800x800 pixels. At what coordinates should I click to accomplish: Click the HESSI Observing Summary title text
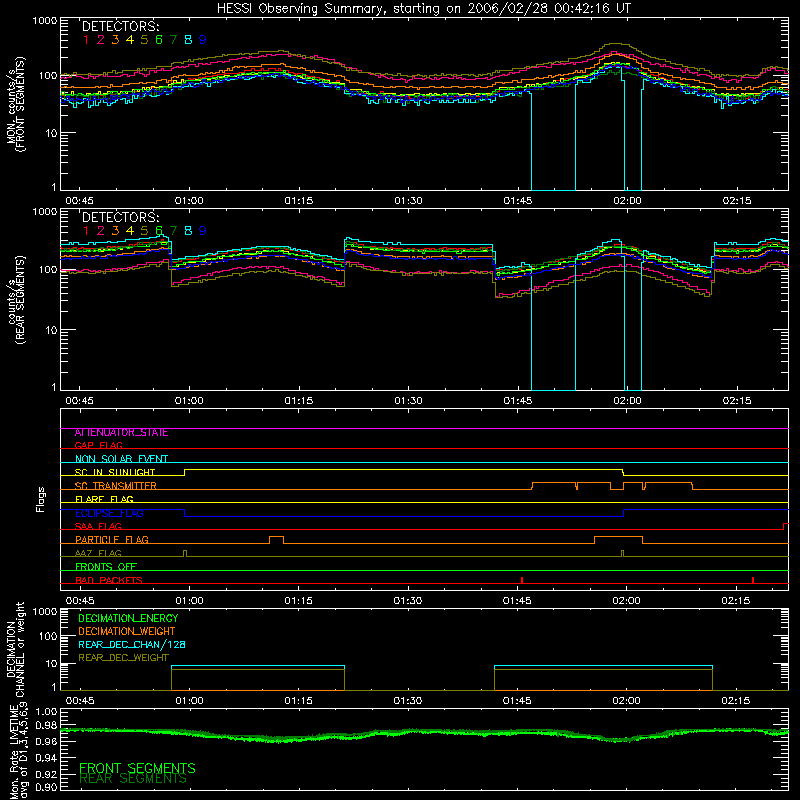pyautogui.click(x=423, y=8)
